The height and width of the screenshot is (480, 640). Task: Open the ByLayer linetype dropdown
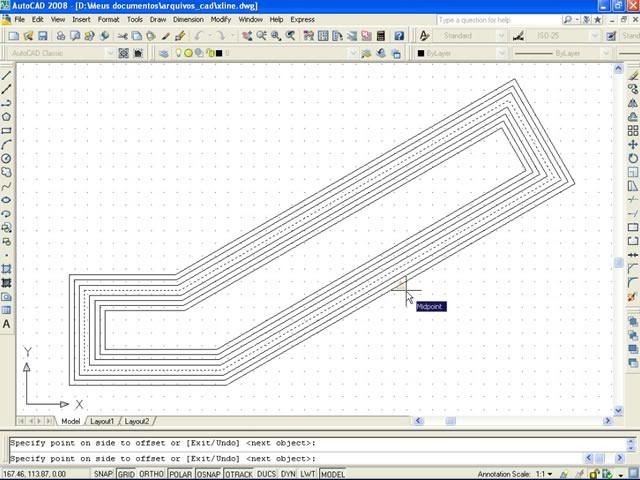(606, 53)
